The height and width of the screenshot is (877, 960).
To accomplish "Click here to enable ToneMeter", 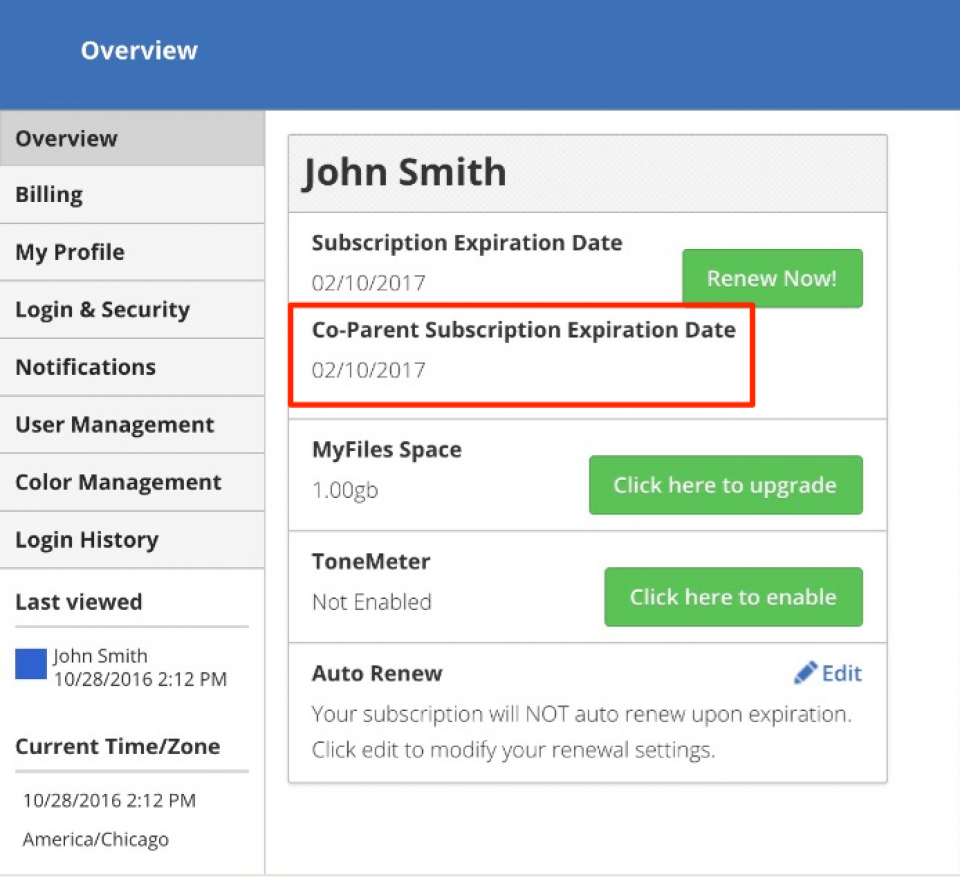I will [733, 597].
